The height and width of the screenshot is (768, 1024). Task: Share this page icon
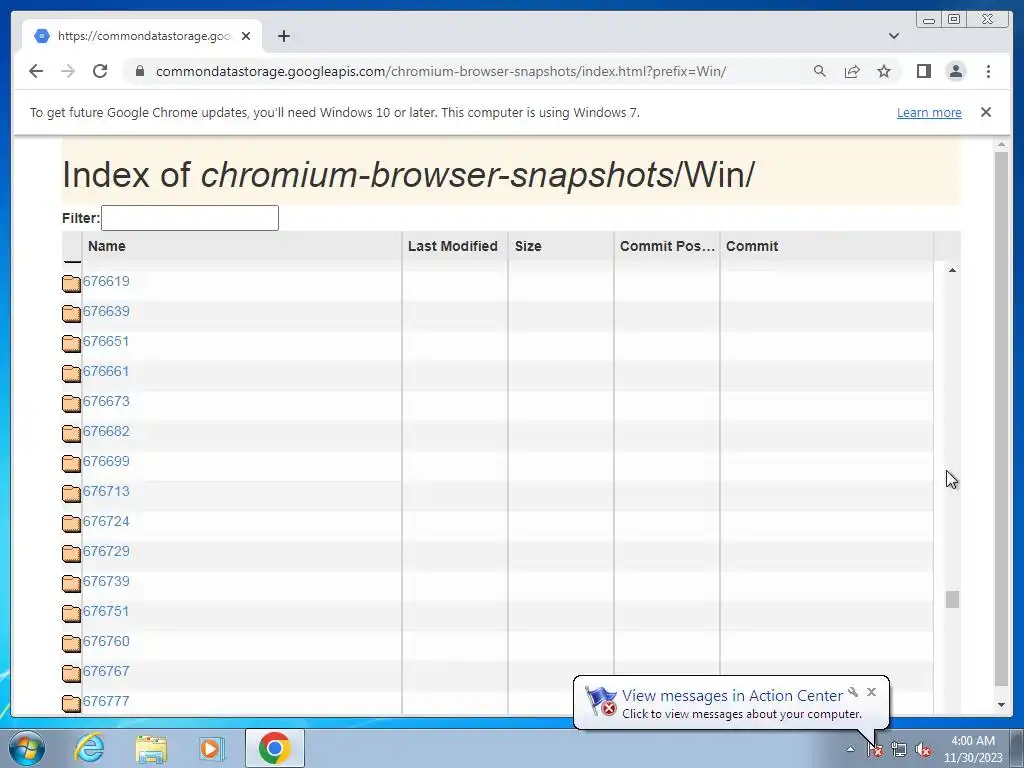click(x=852, y=71)
